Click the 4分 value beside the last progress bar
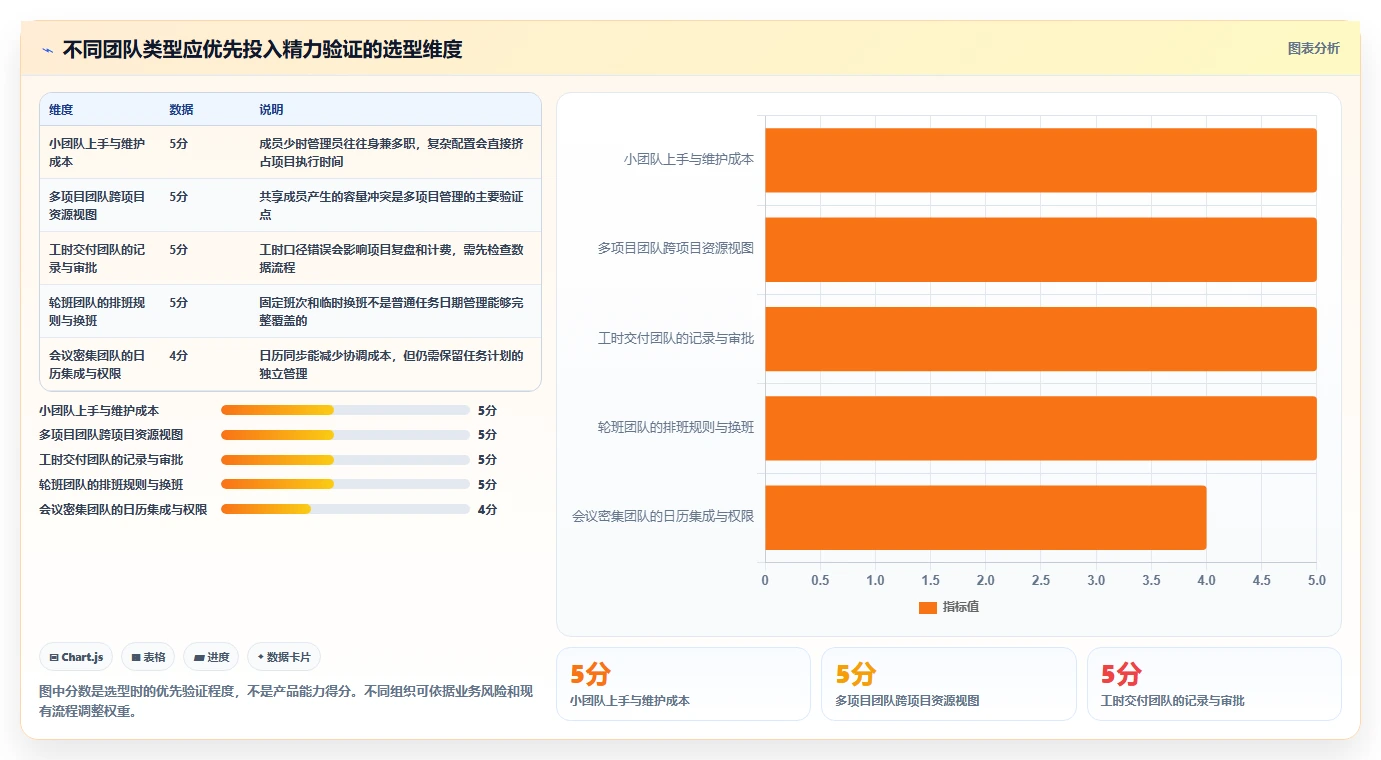The image size is (1381, 760). (487, 509)
